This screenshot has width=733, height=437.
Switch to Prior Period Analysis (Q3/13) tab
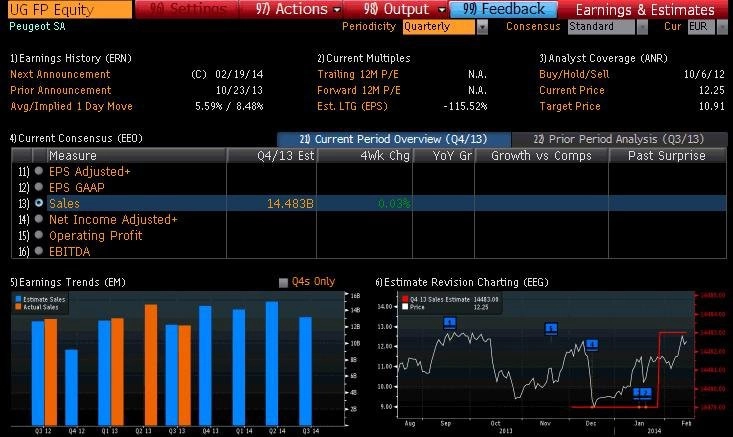click(x=618, y=139)
